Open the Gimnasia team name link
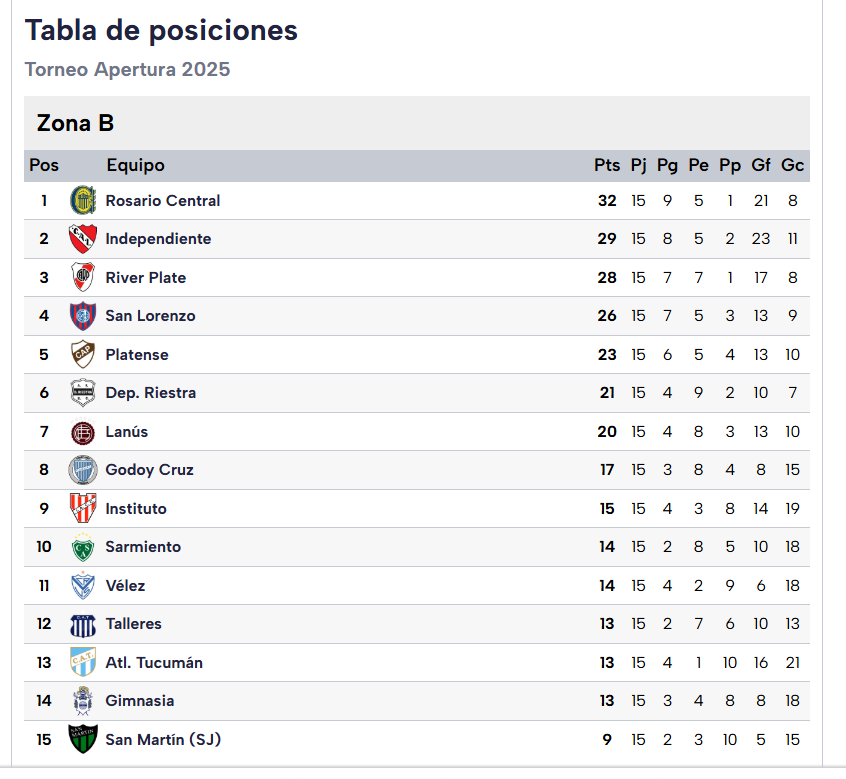 [140, 701]
